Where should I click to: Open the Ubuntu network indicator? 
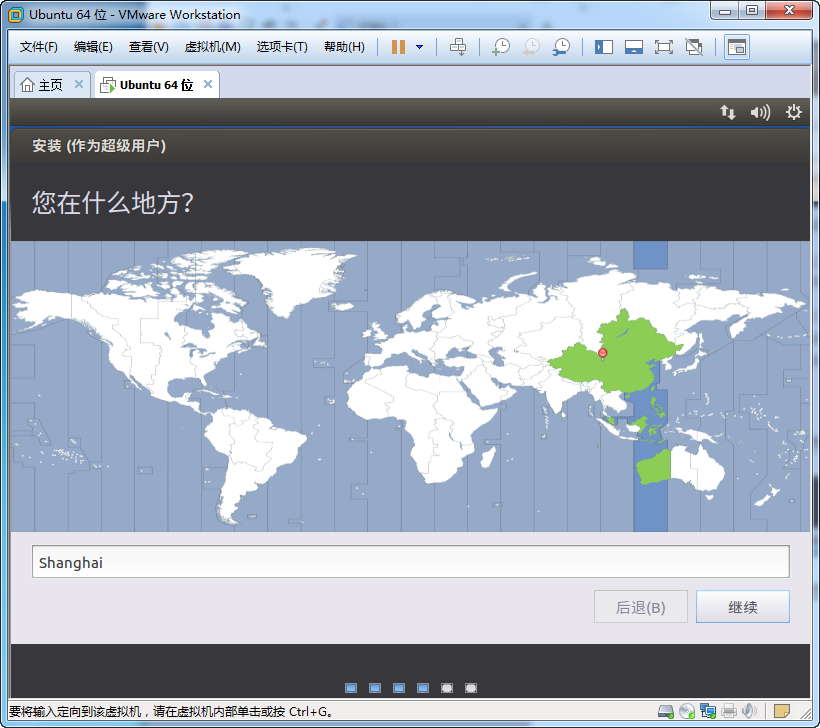click(x=728, y=112)
